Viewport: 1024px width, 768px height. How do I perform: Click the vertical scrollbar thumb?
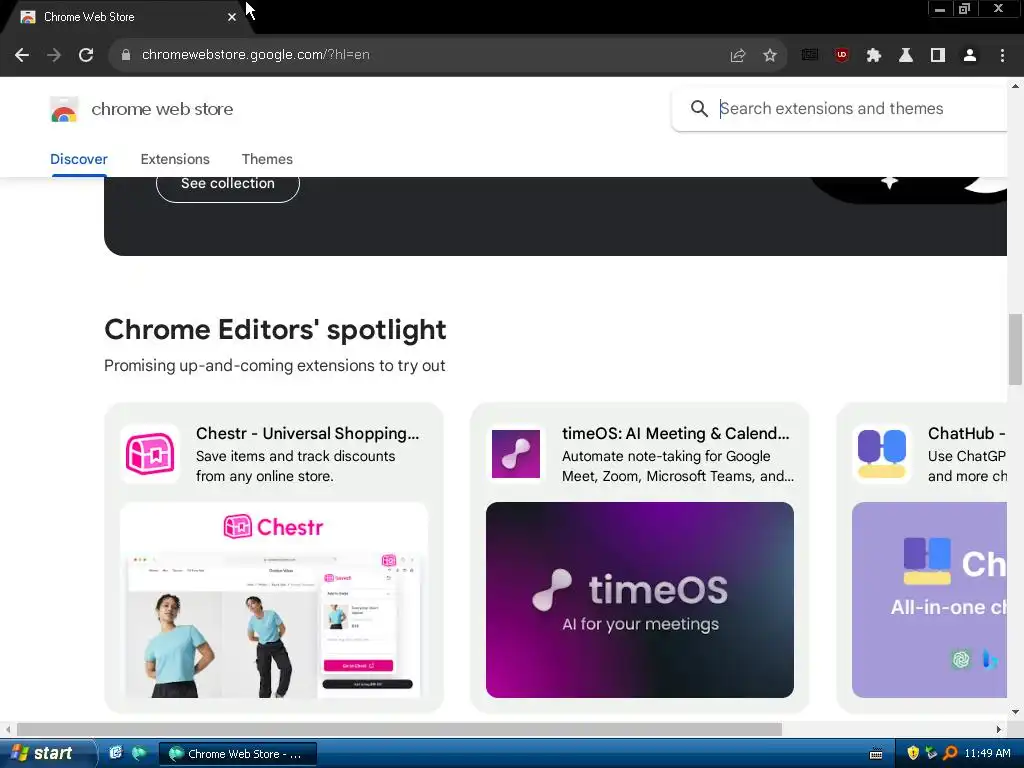(1015, 349)
